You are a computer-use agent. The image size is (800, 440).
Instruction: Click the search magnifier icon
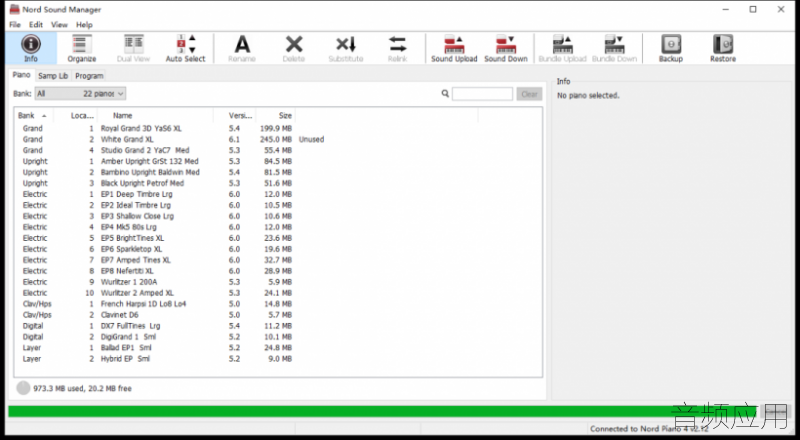(x=445, y=93)
